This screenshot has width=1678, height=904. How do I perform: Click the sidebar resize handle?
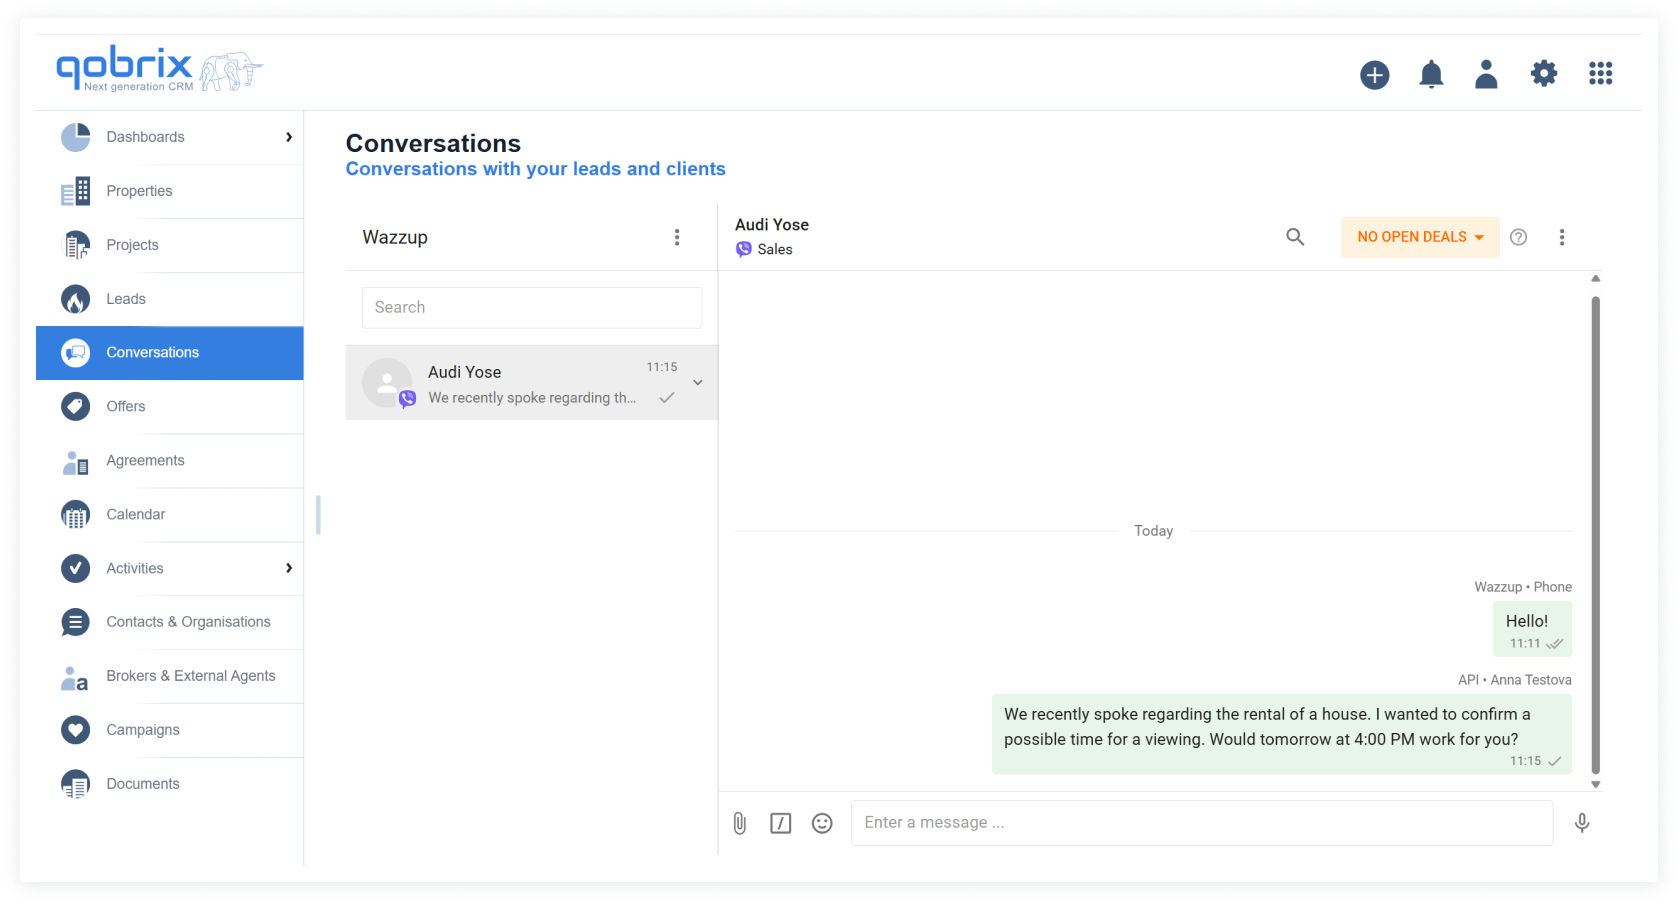click(x=318, y=515)
